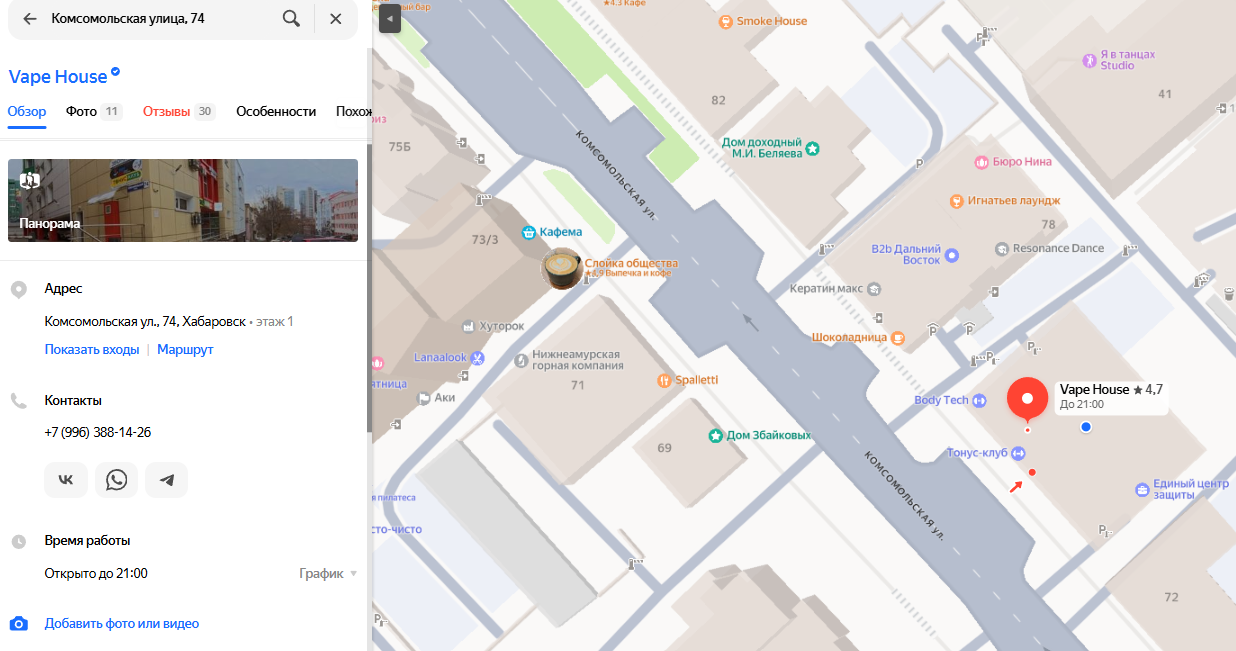Click the Шоколадница cafe map icon
The image size is (1236, 651).
(898, 338)
